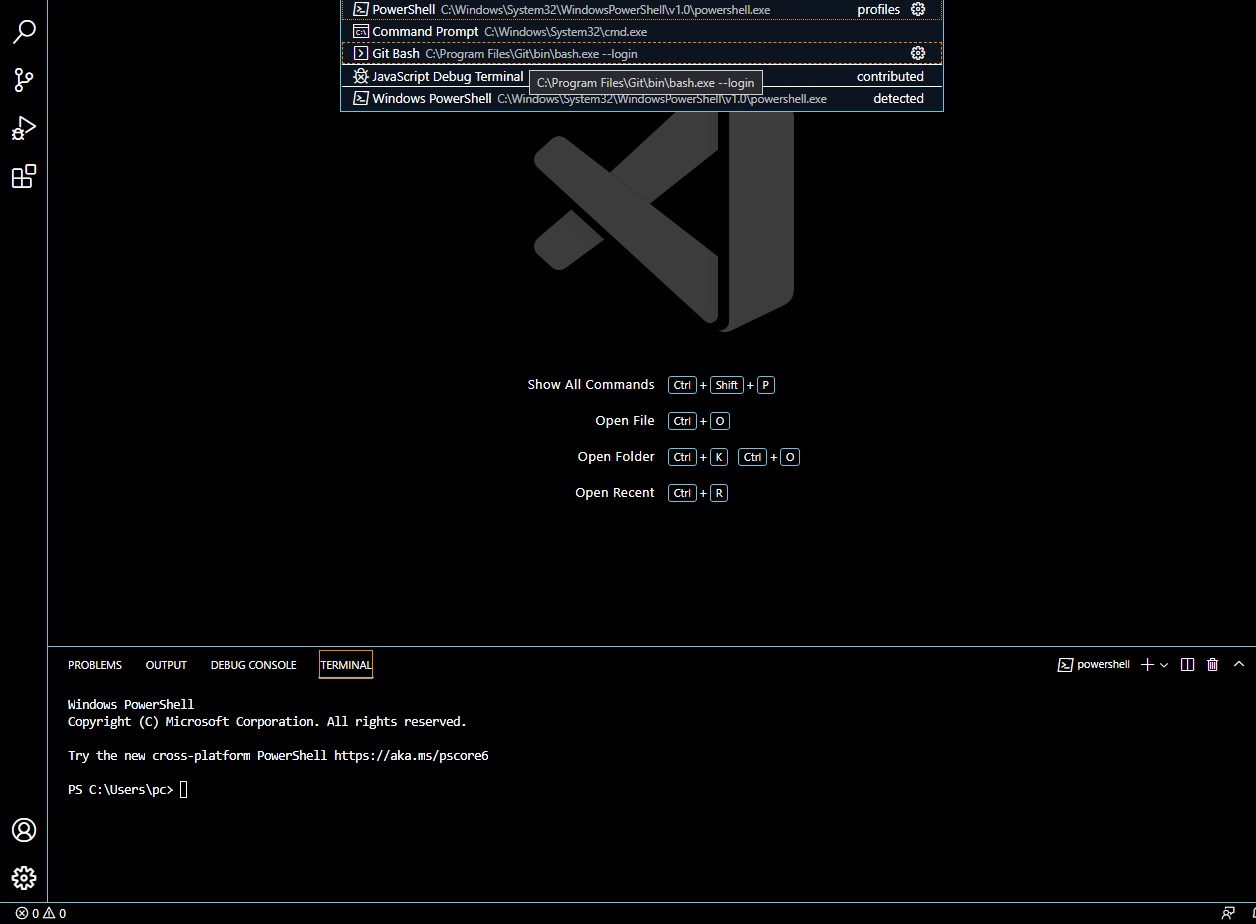
Task: Switch to the PROBLEMS tab
Action: [94, 664]
